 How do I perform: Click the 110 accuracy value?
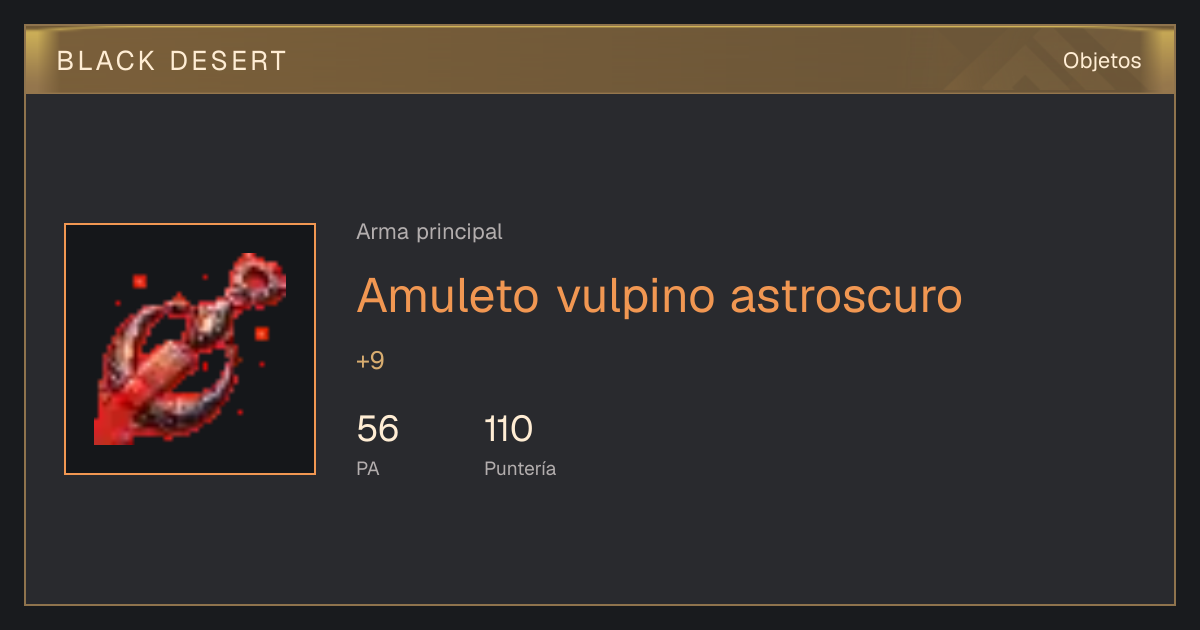(x=508, y=429)
